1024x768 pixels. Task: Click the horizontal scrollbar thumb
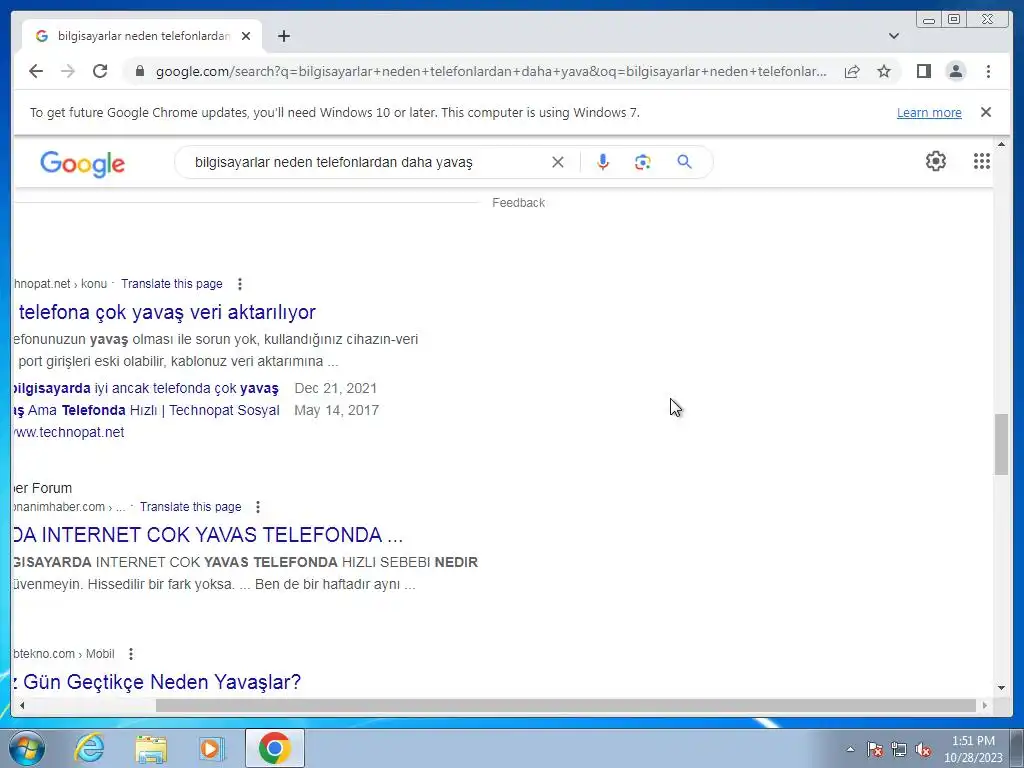click(x=566, y=705)
